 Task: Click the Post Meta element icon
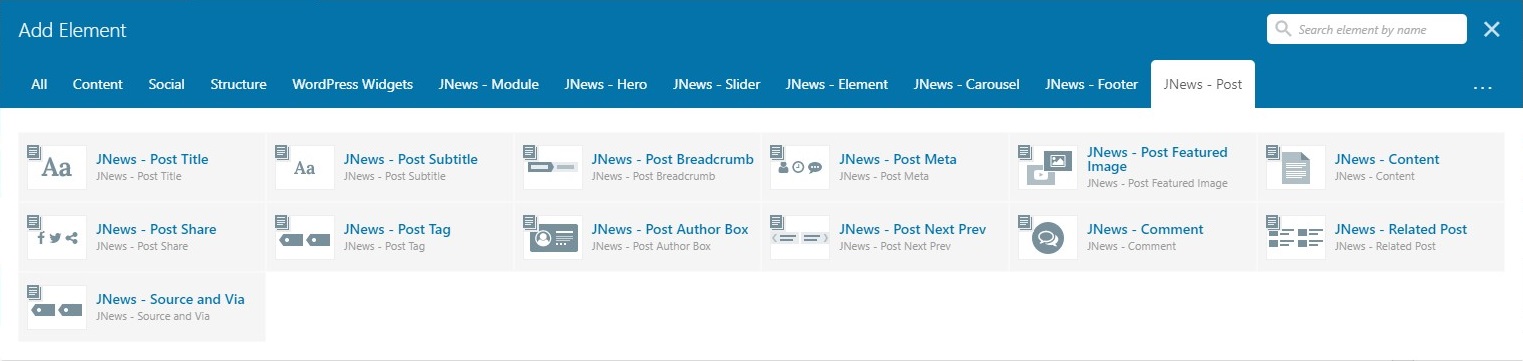(x=800, y=168)
